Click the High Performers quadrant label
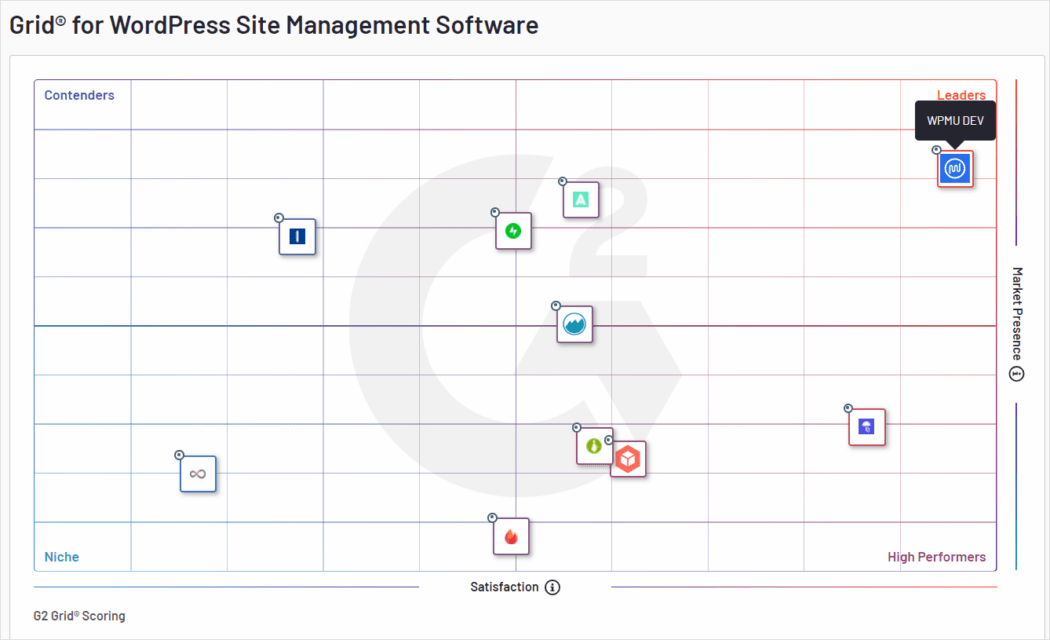1050x640 pixels. pos(936,557)
